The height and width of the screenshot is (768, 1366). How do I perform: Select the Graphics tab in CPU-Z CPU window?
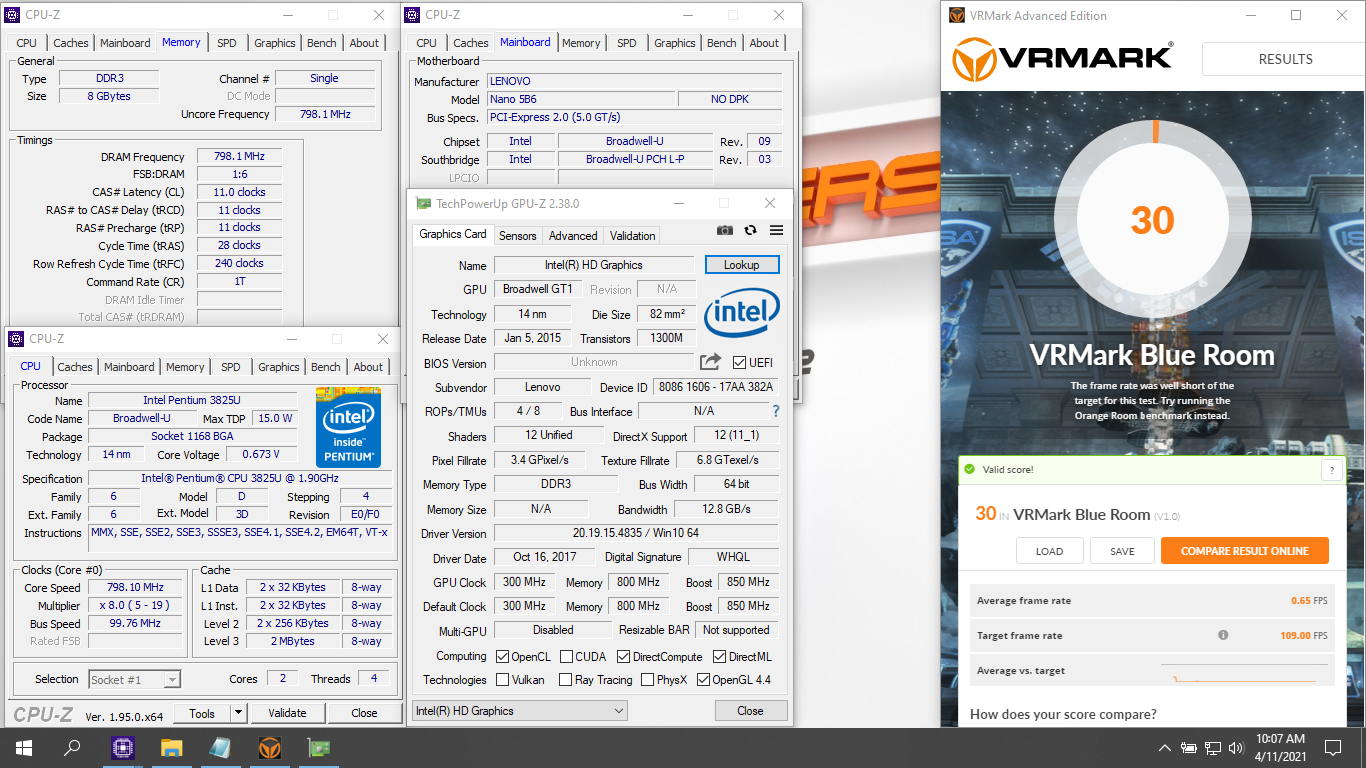coord(278,367)
